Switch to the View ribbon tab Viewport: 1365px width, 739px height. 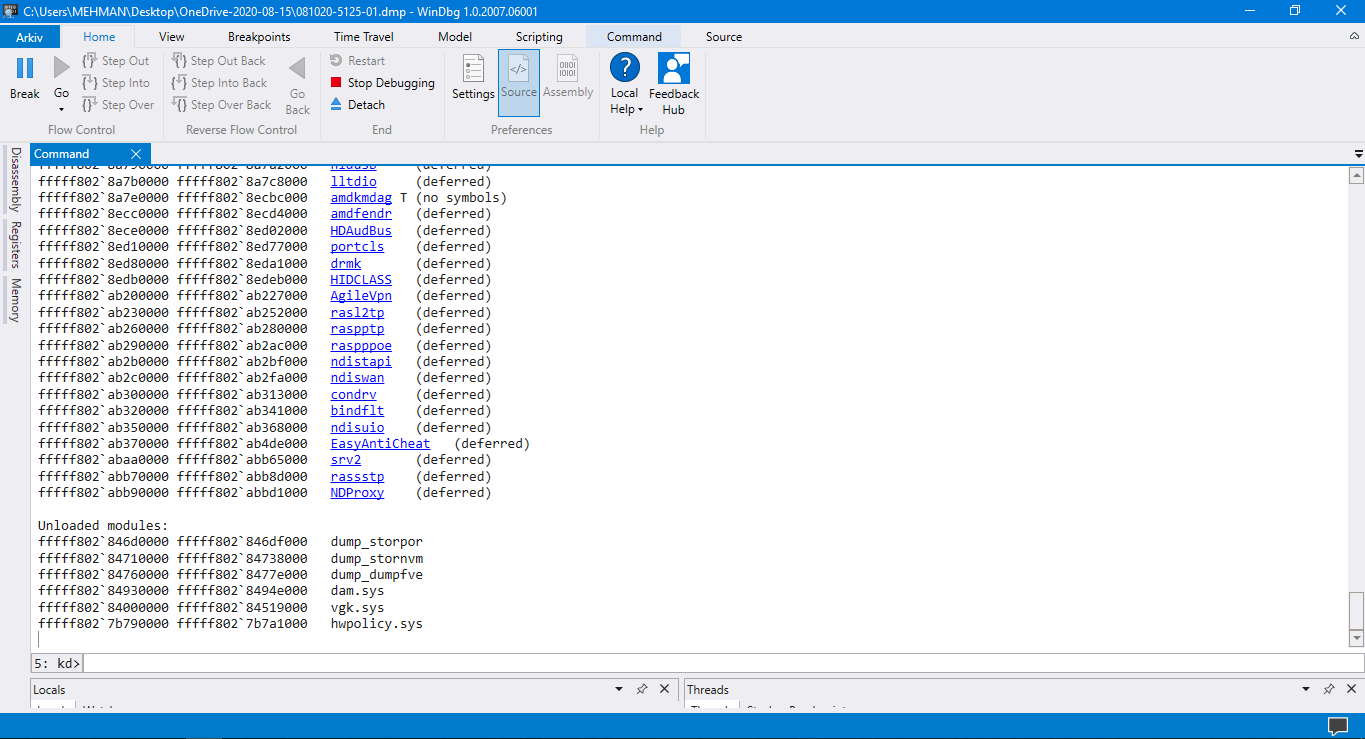pyautogui.click(x=172, y=37)
